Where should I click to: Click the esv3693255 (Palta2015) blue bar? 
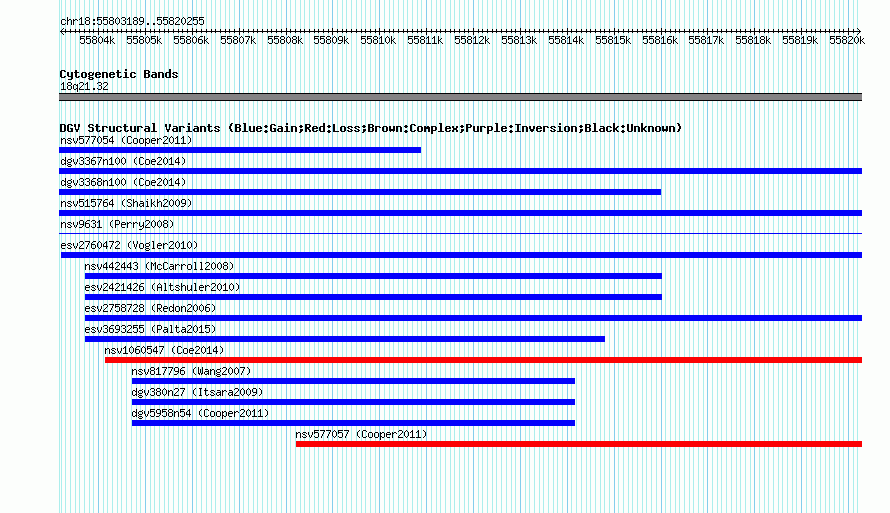[x=345, y=339]
